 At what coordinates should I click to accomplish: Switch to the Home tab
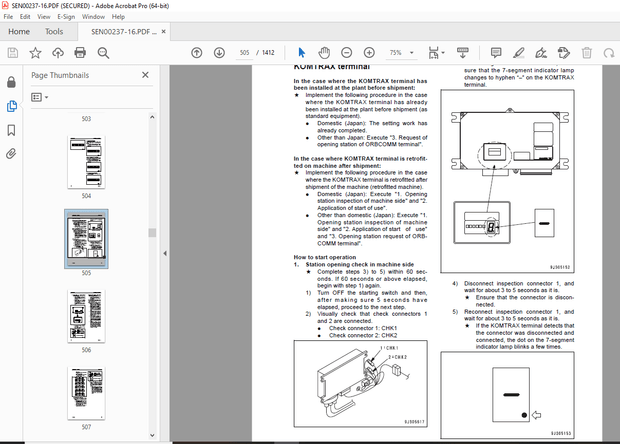(x=19, y=31)
